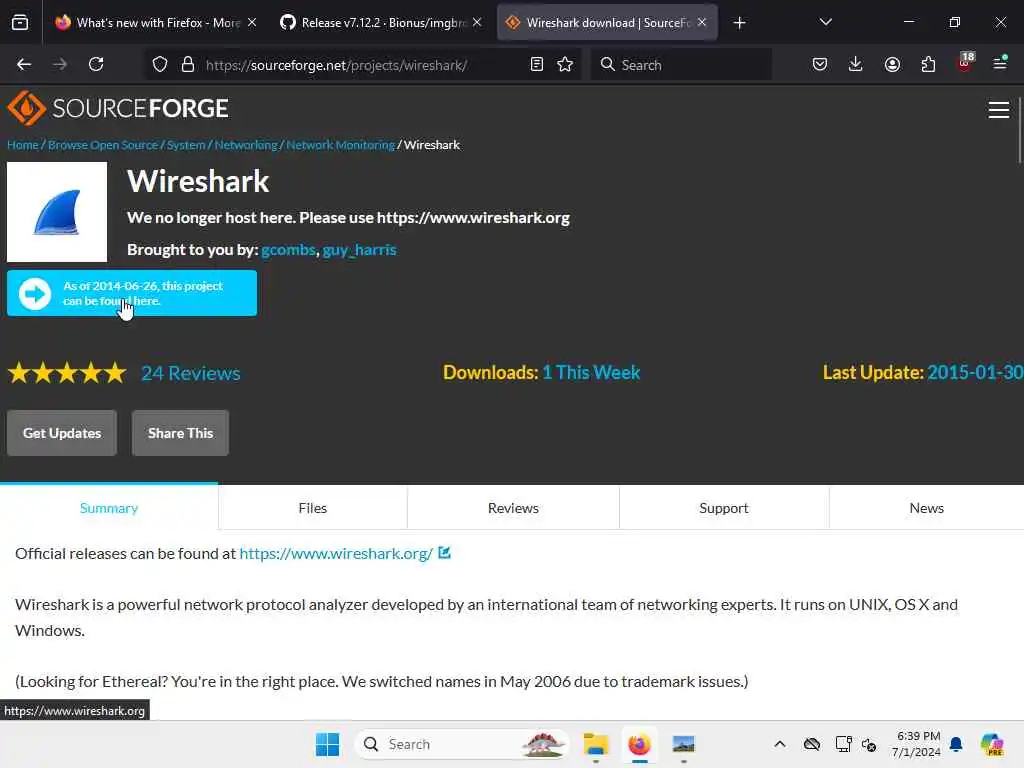Open gcombs profile link
Viewport: 1024px width, 768px height.
click(288, 250)
